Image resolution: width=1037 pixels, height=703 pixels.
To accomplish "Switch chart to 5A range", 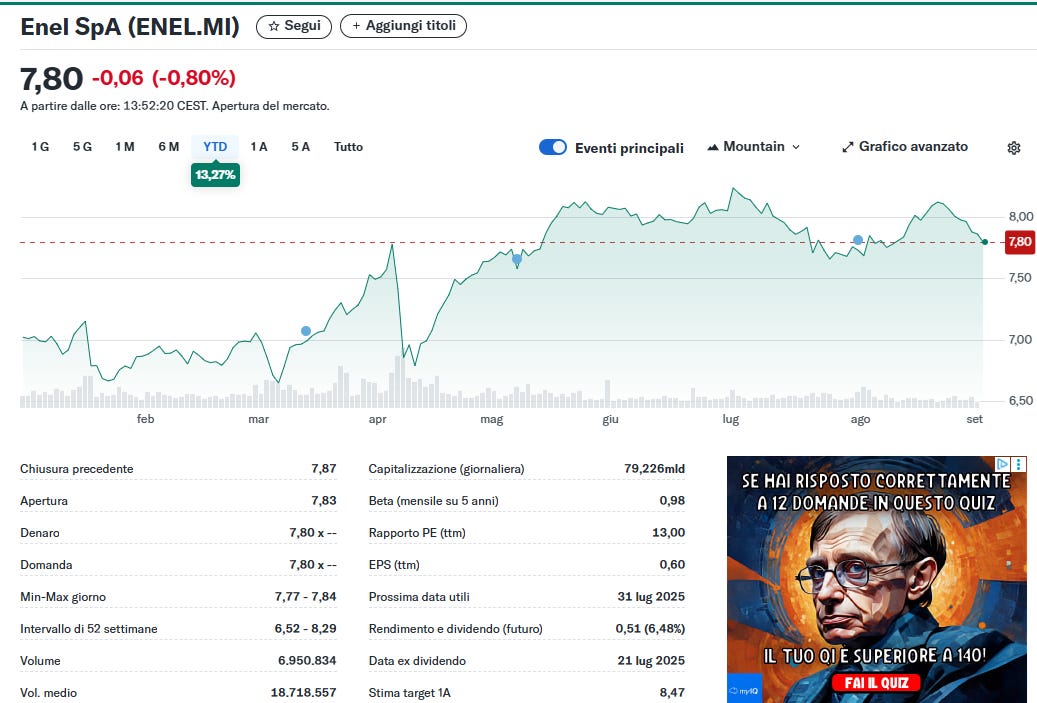I will tap(300, 147).
